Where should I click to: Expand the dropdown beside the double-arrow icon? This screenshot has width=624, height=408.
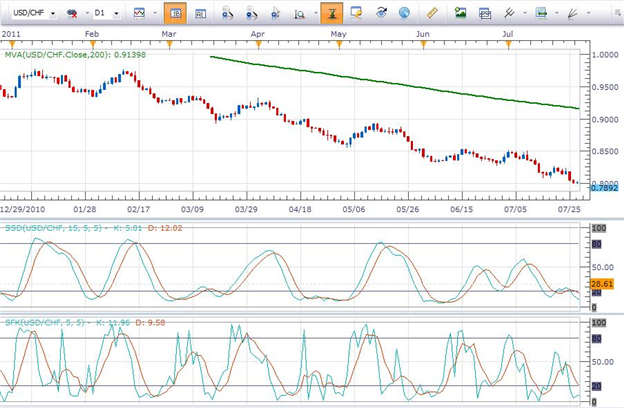[557, 13]
